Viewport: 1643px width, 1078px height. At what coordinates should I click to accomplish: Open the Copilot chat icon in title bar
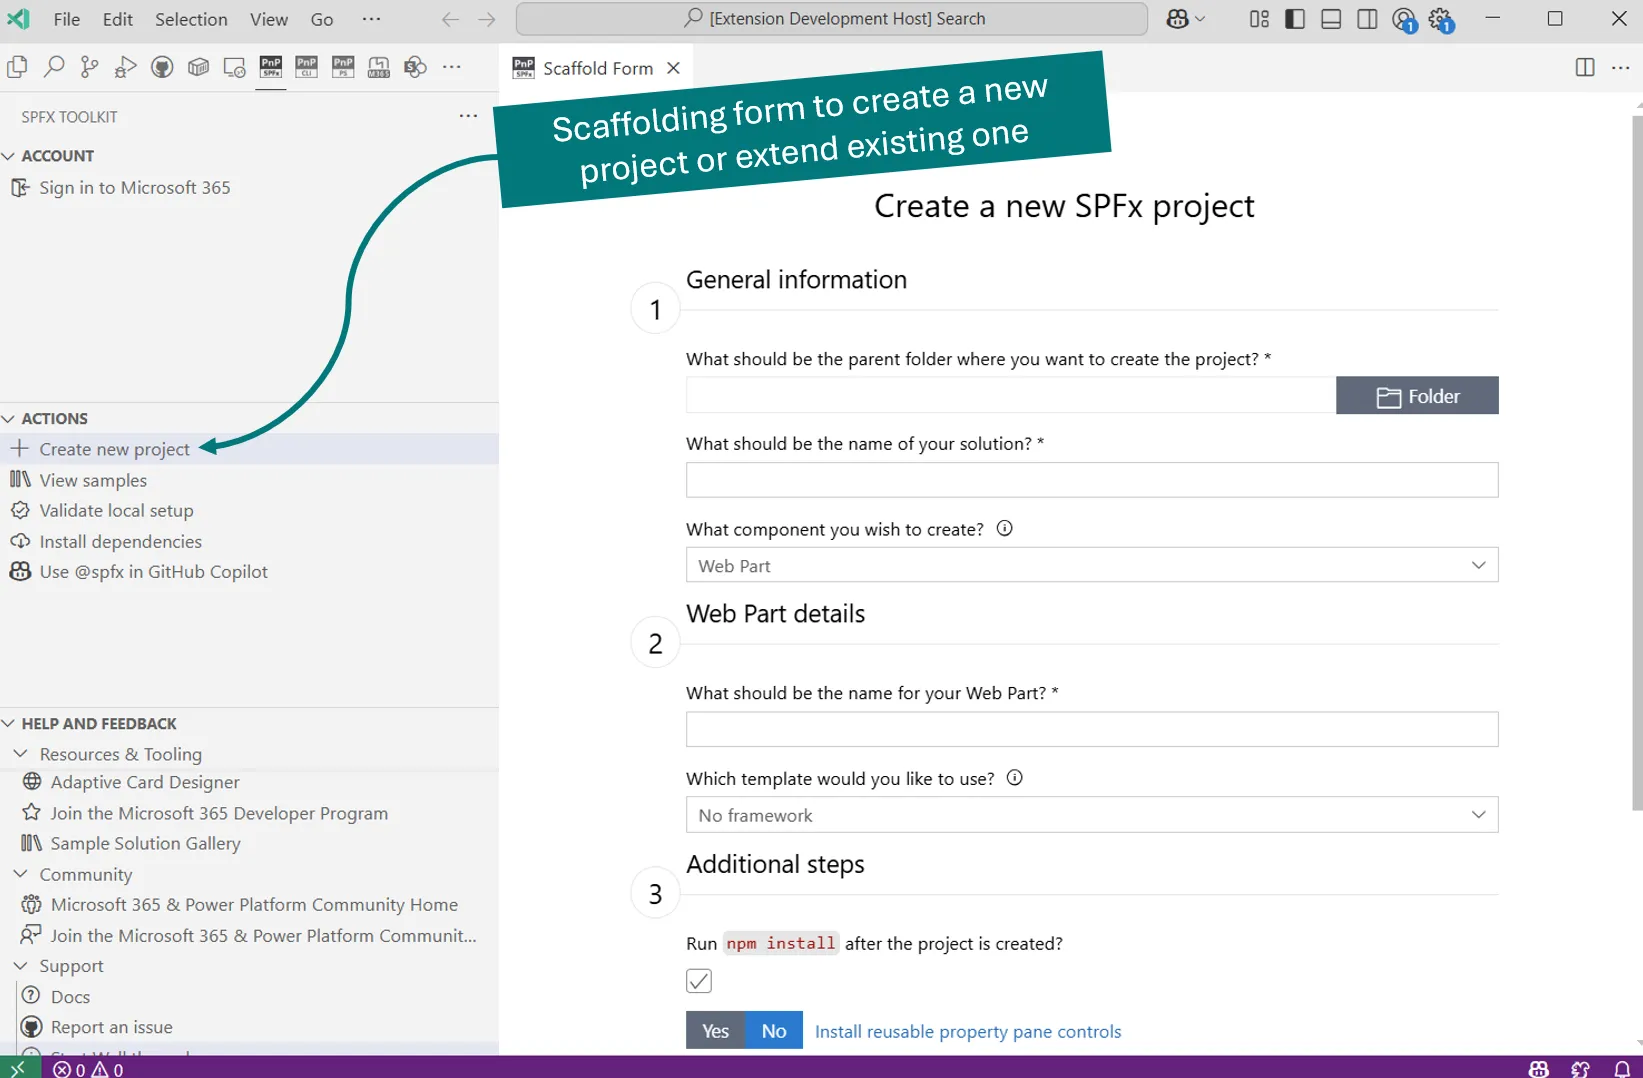pos(1178,19)
